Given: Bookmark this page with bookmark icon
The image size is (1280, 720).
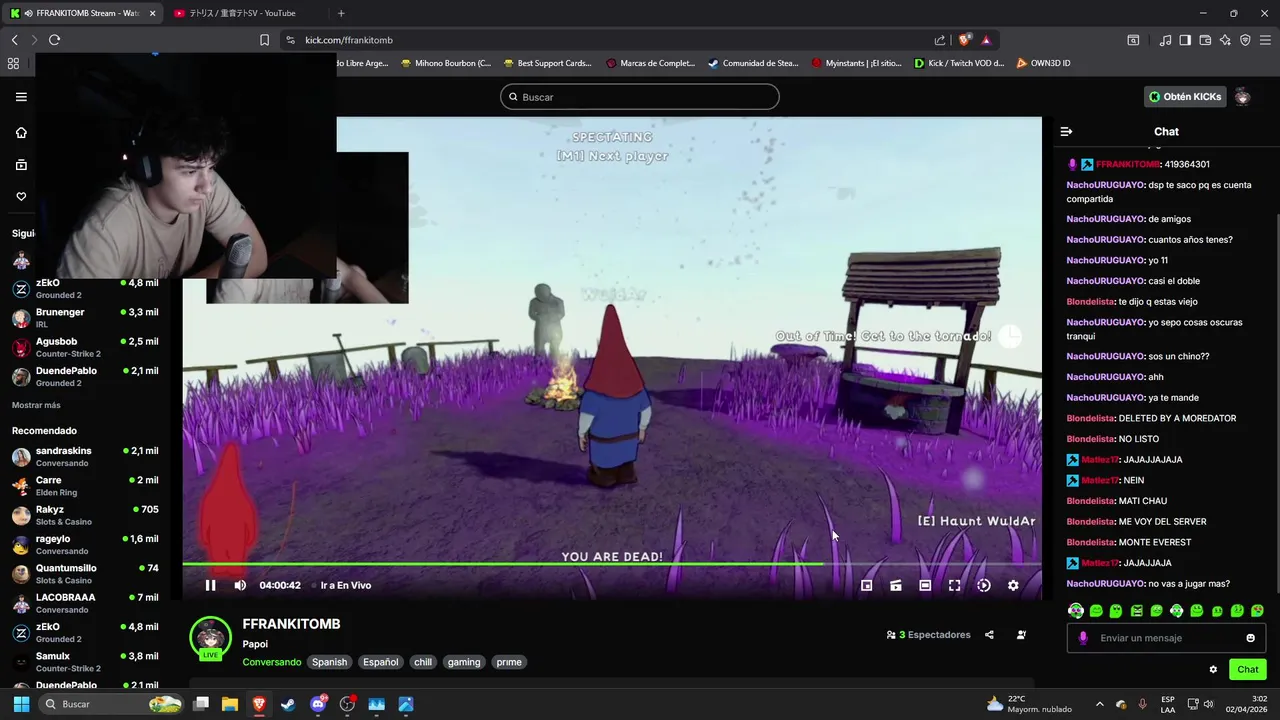Looking at the screenshot, I should 264,40.
